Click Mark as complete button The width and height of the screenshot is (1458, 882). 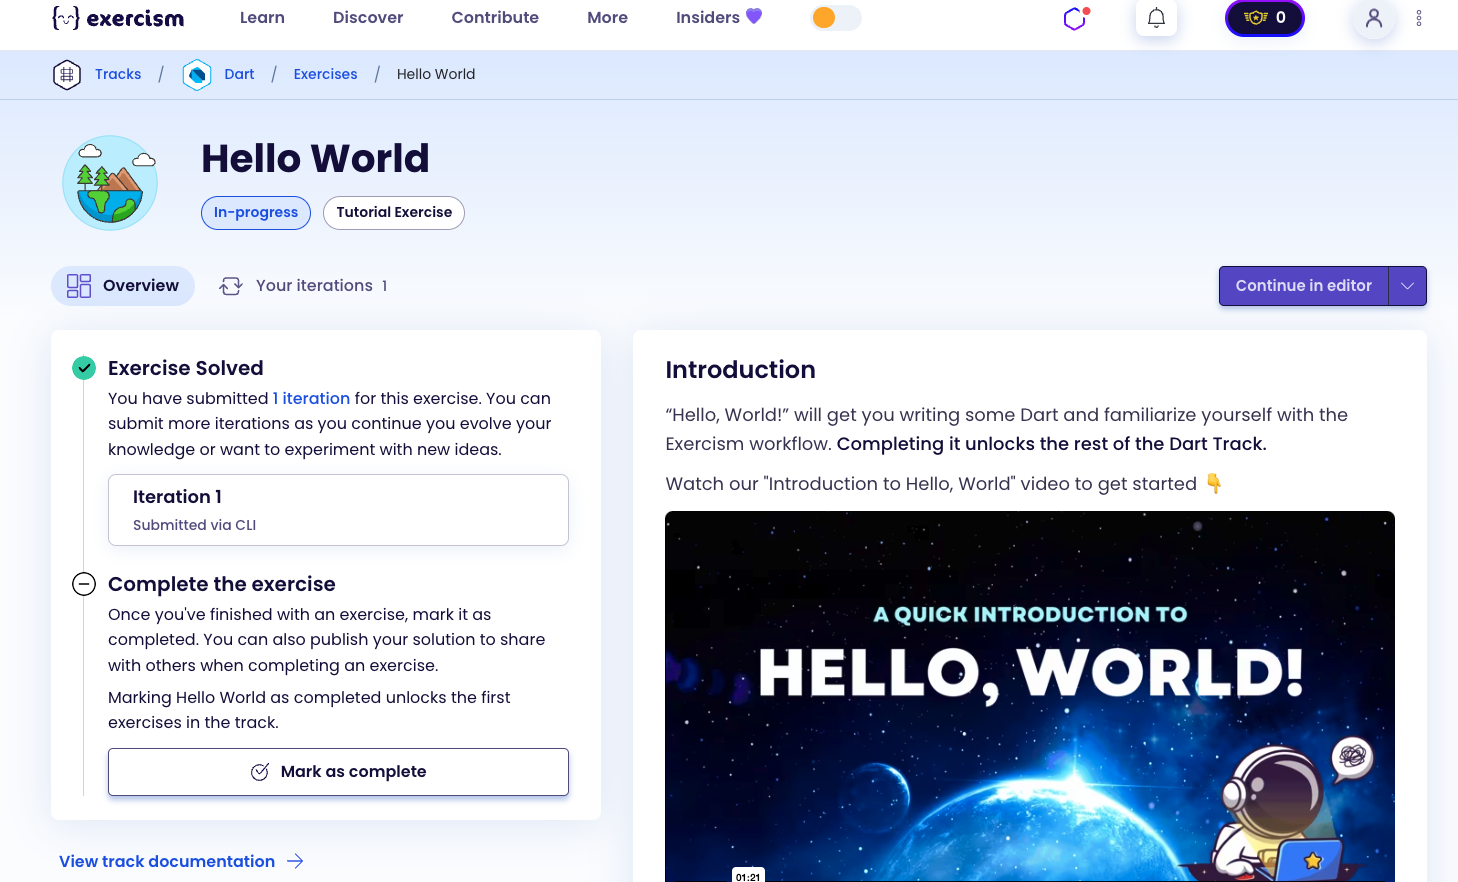pyautogui.click(x=338, y=772)
